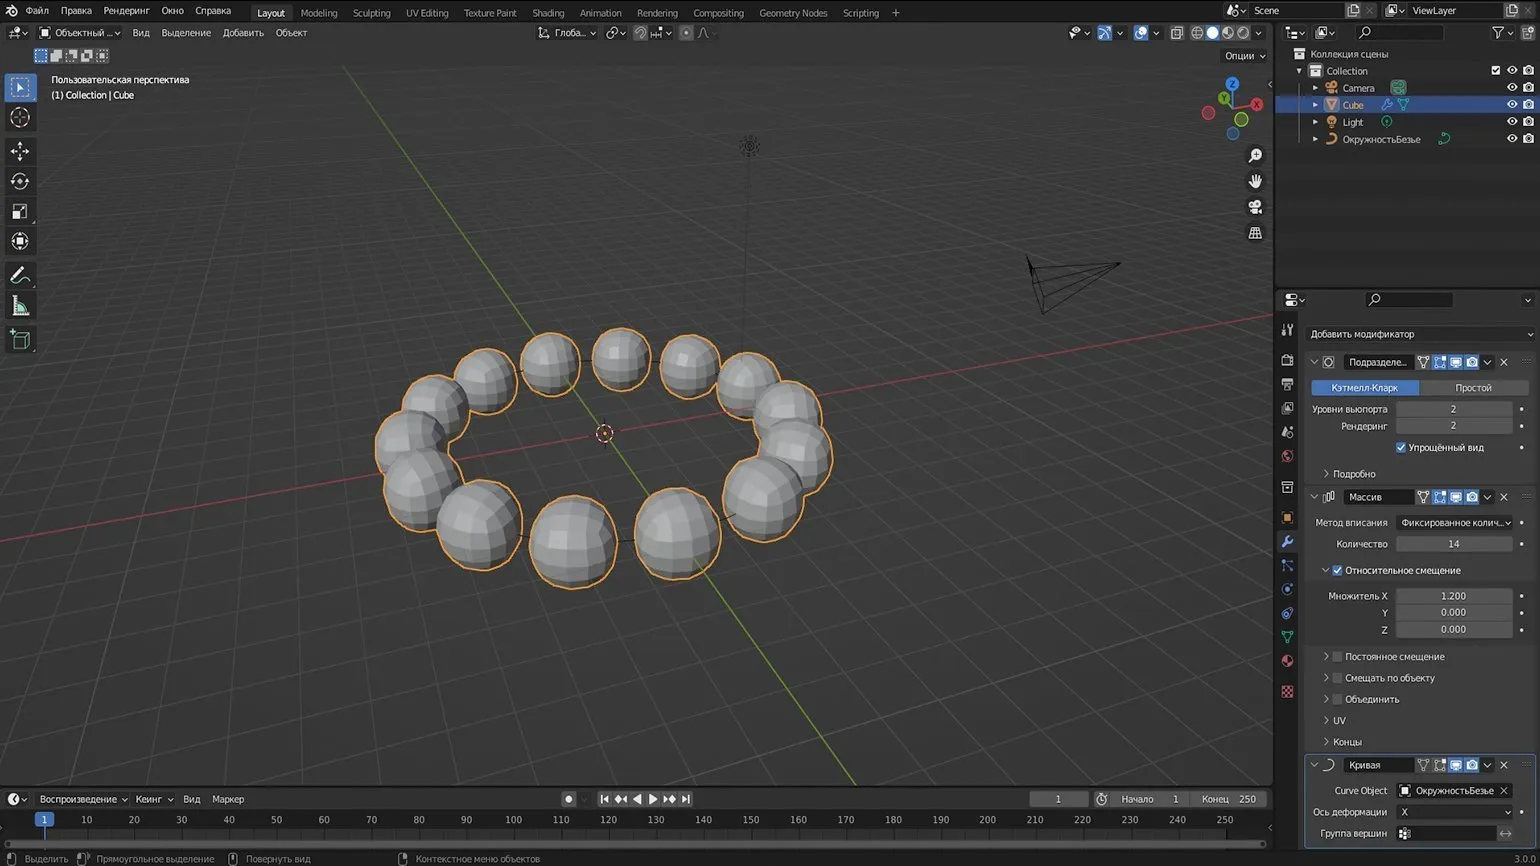Select the Measure ruler tool
The width and height of the screenshot is (1540, 866).
tap(20, 306)
